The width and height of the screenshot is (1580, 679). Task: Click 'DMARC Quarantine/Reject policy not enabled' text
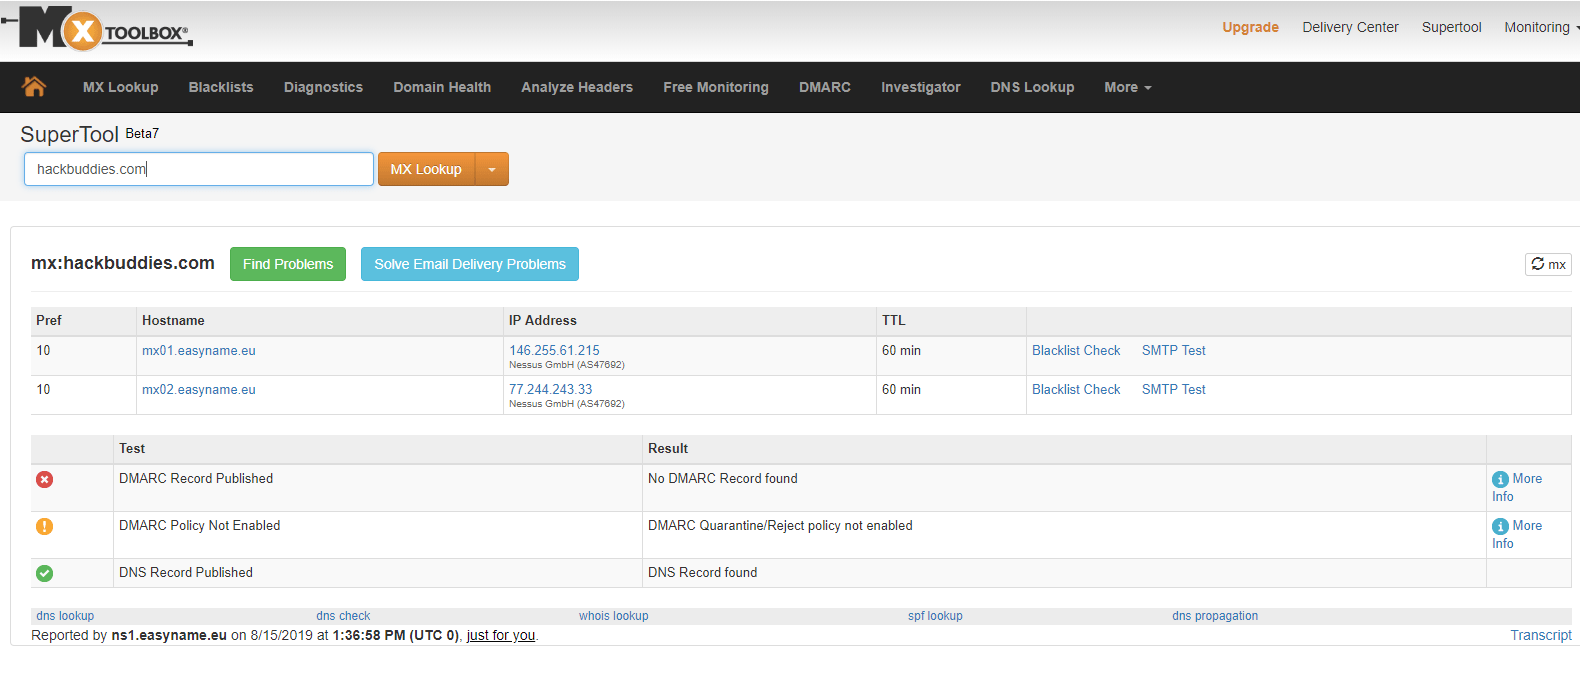780,526
